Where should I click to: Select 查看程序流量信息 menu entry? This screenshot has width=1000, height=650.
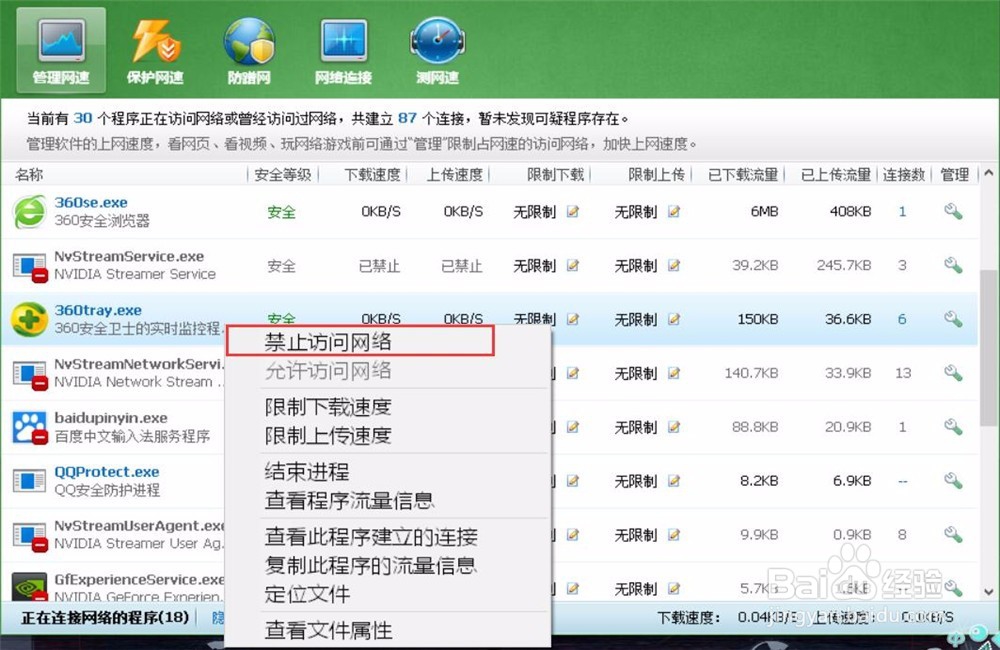point(349,501)
